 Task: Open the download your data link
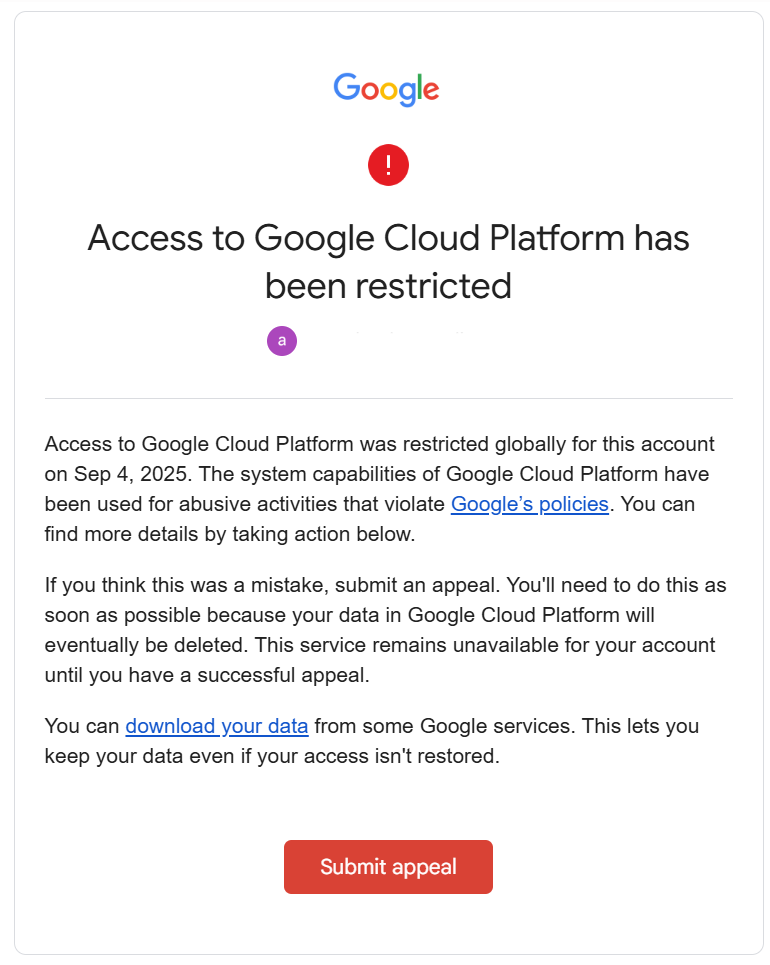[217, 726]
